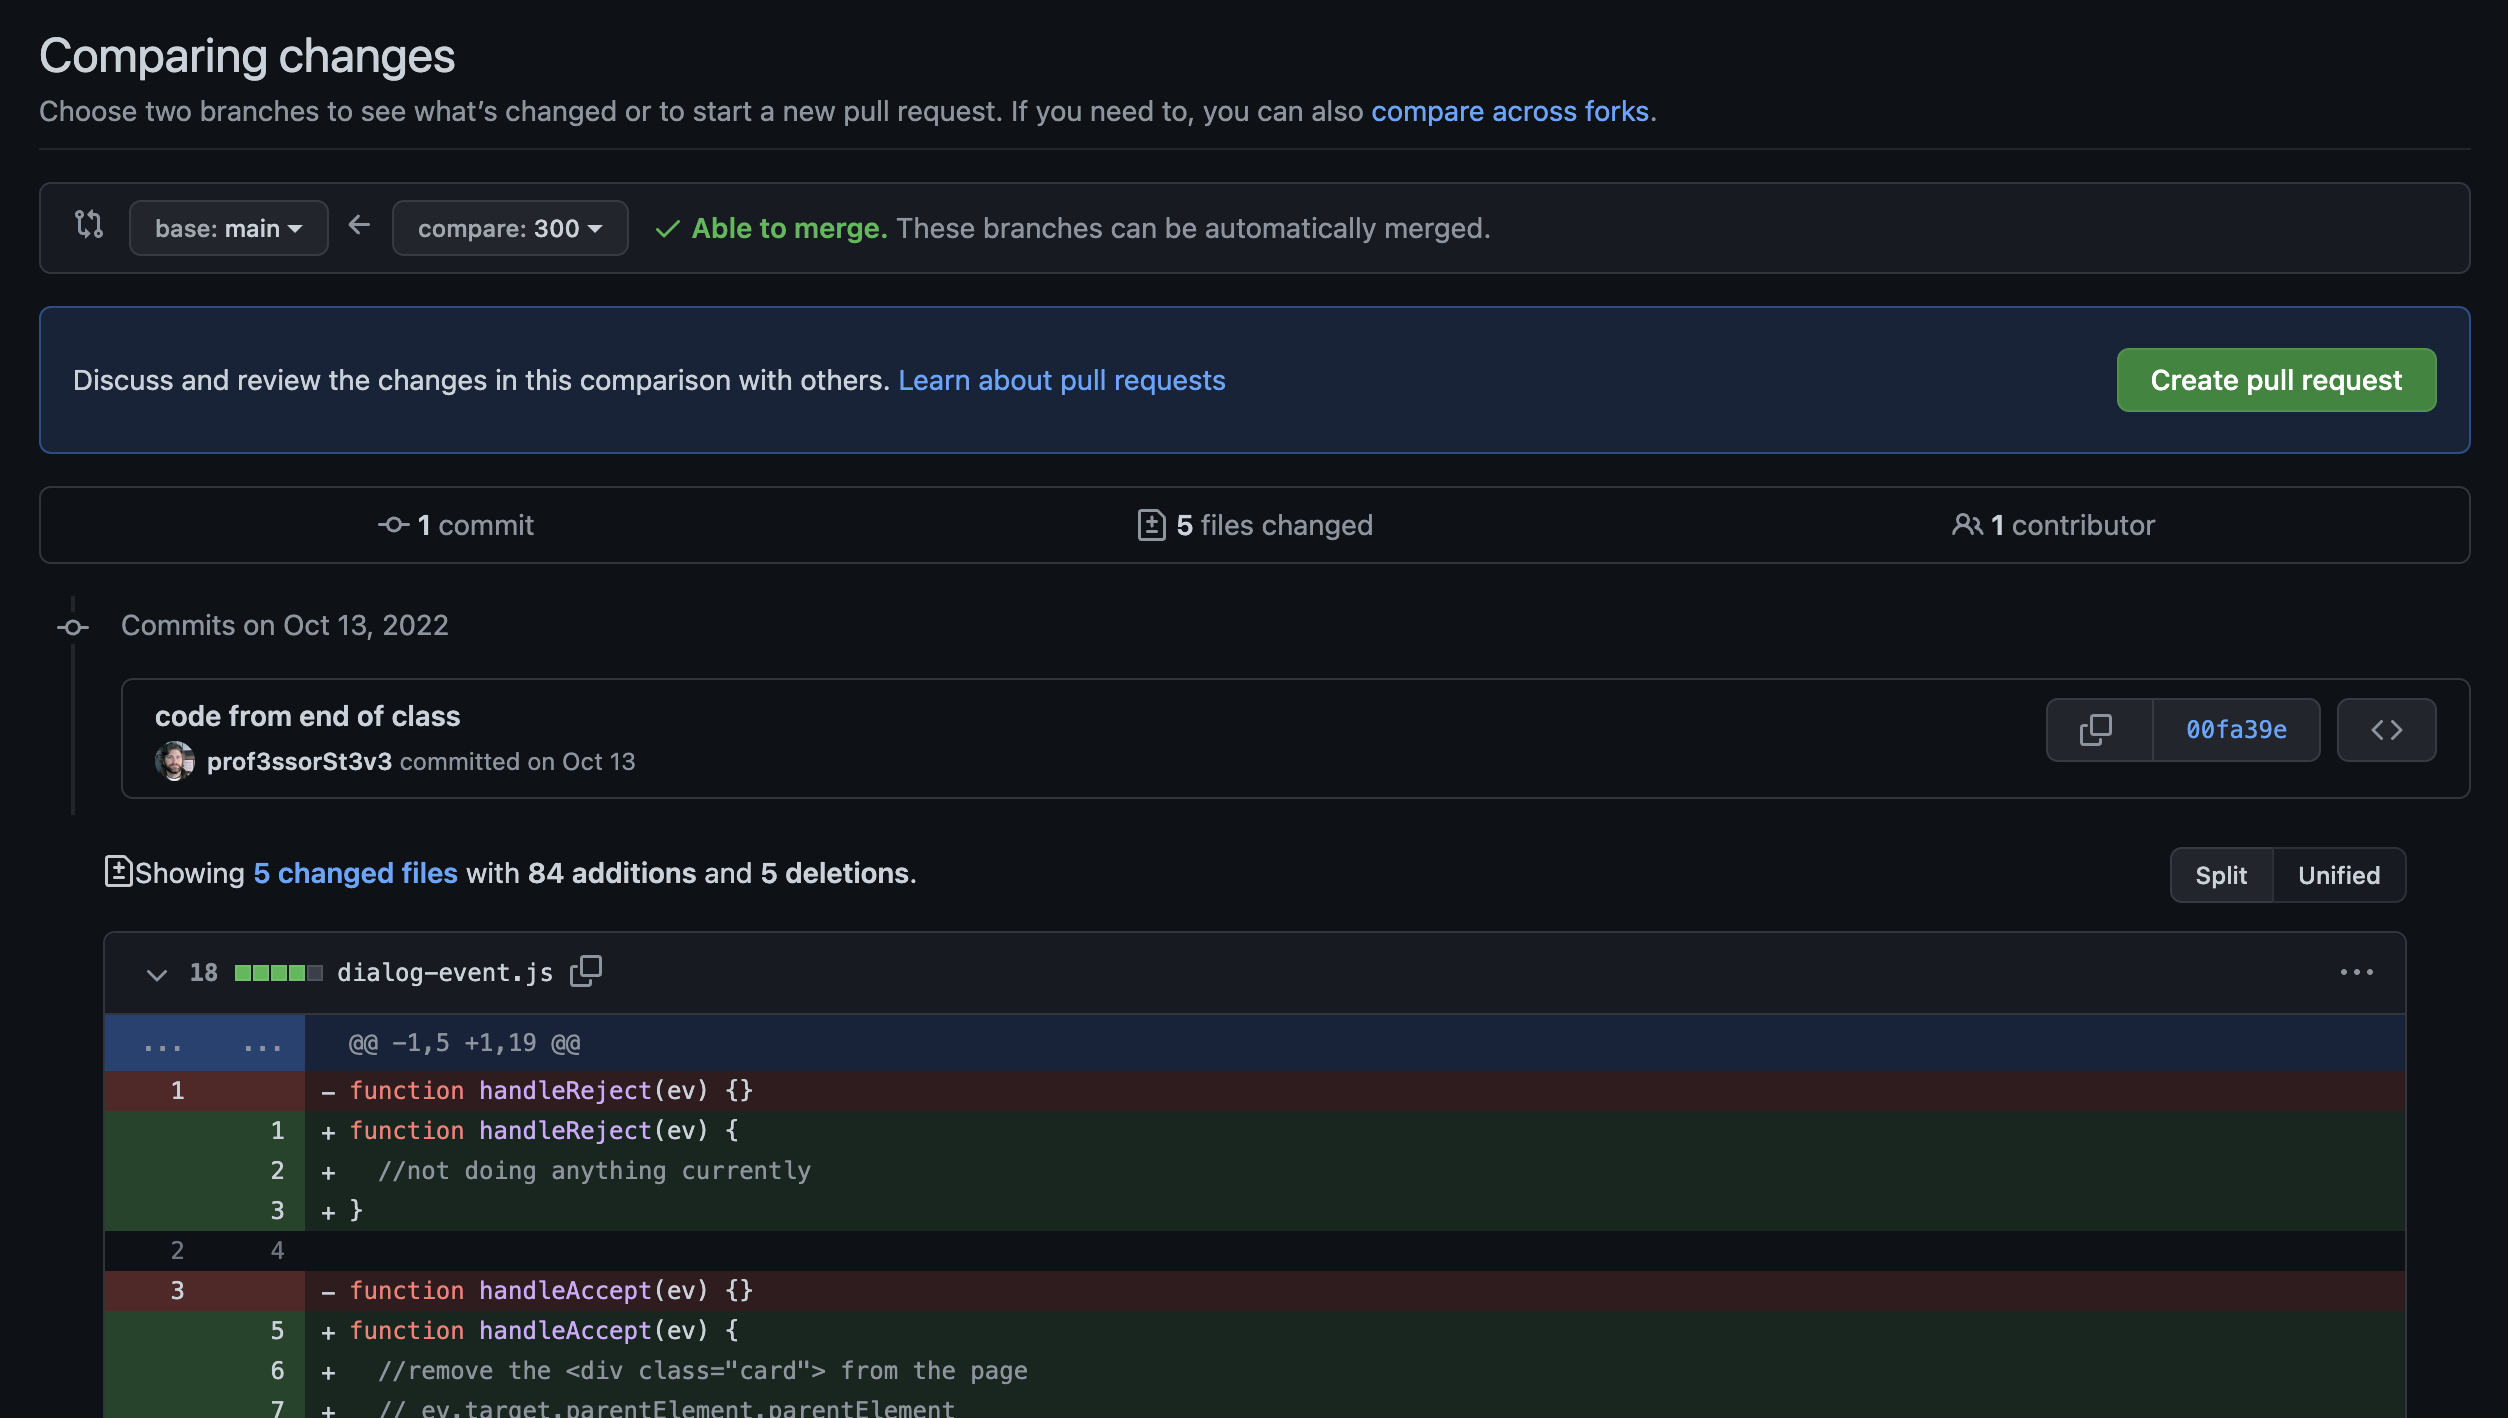Screen dimensions: 2508x1418
Task: Open dialog-event.js three-dot options menu
Action: pos(2356,972)
